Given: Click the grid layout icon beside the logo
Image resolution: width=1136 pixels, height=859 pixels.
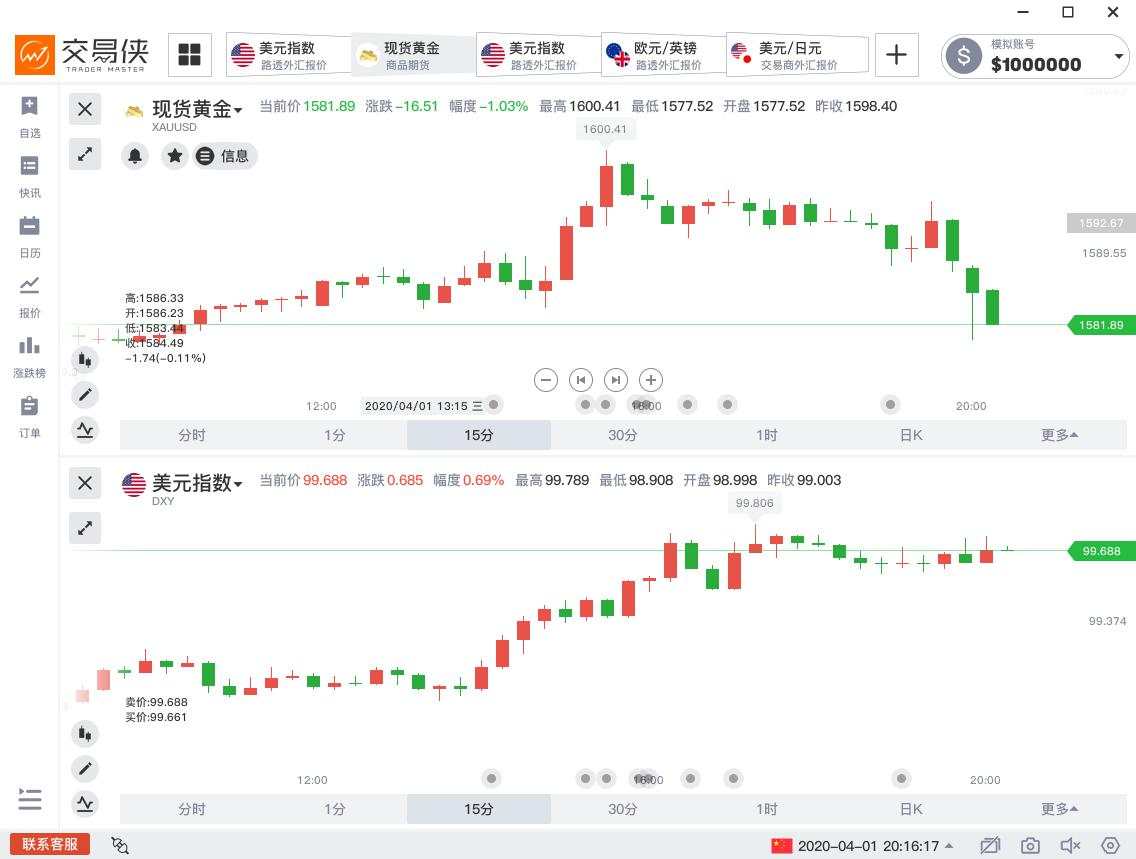Looking at the screenshot, I should point(189,54).
